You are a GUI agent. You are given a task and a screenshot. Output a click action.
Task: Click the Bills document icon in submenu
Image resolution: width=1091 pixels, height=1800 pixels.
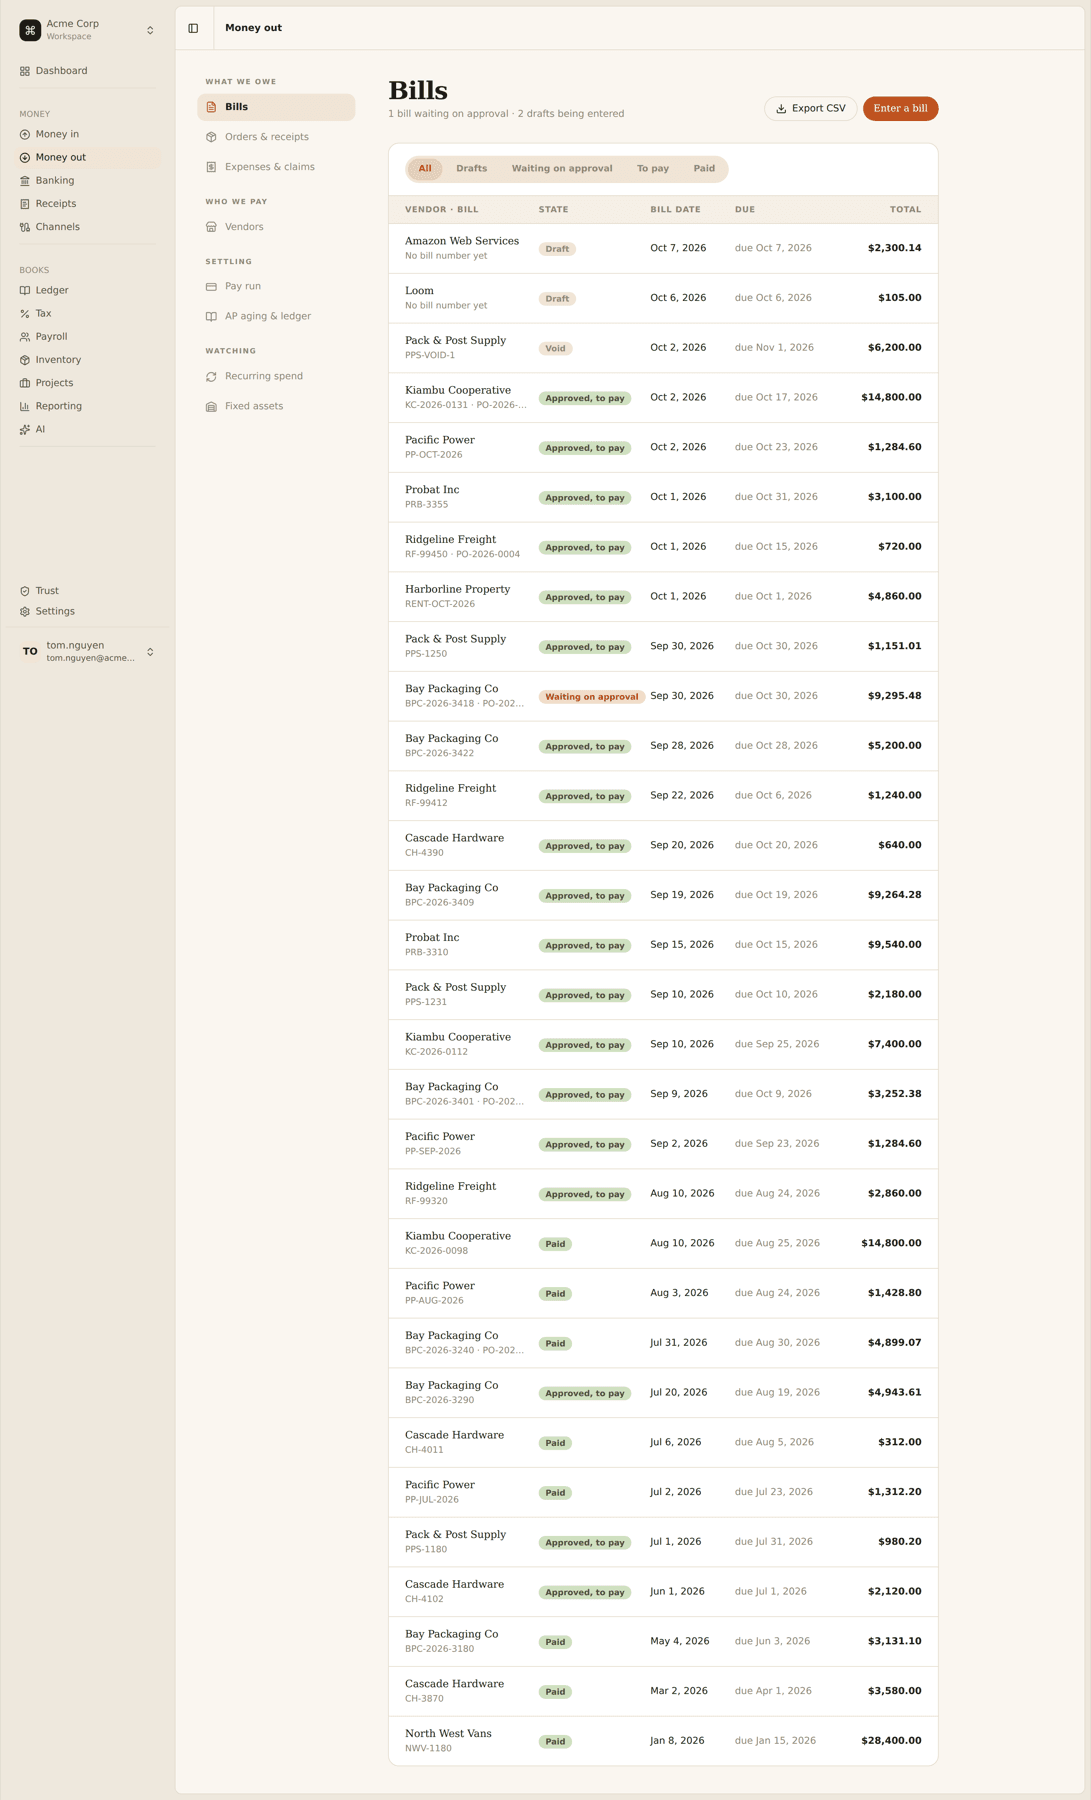click(x=211, y=107)
